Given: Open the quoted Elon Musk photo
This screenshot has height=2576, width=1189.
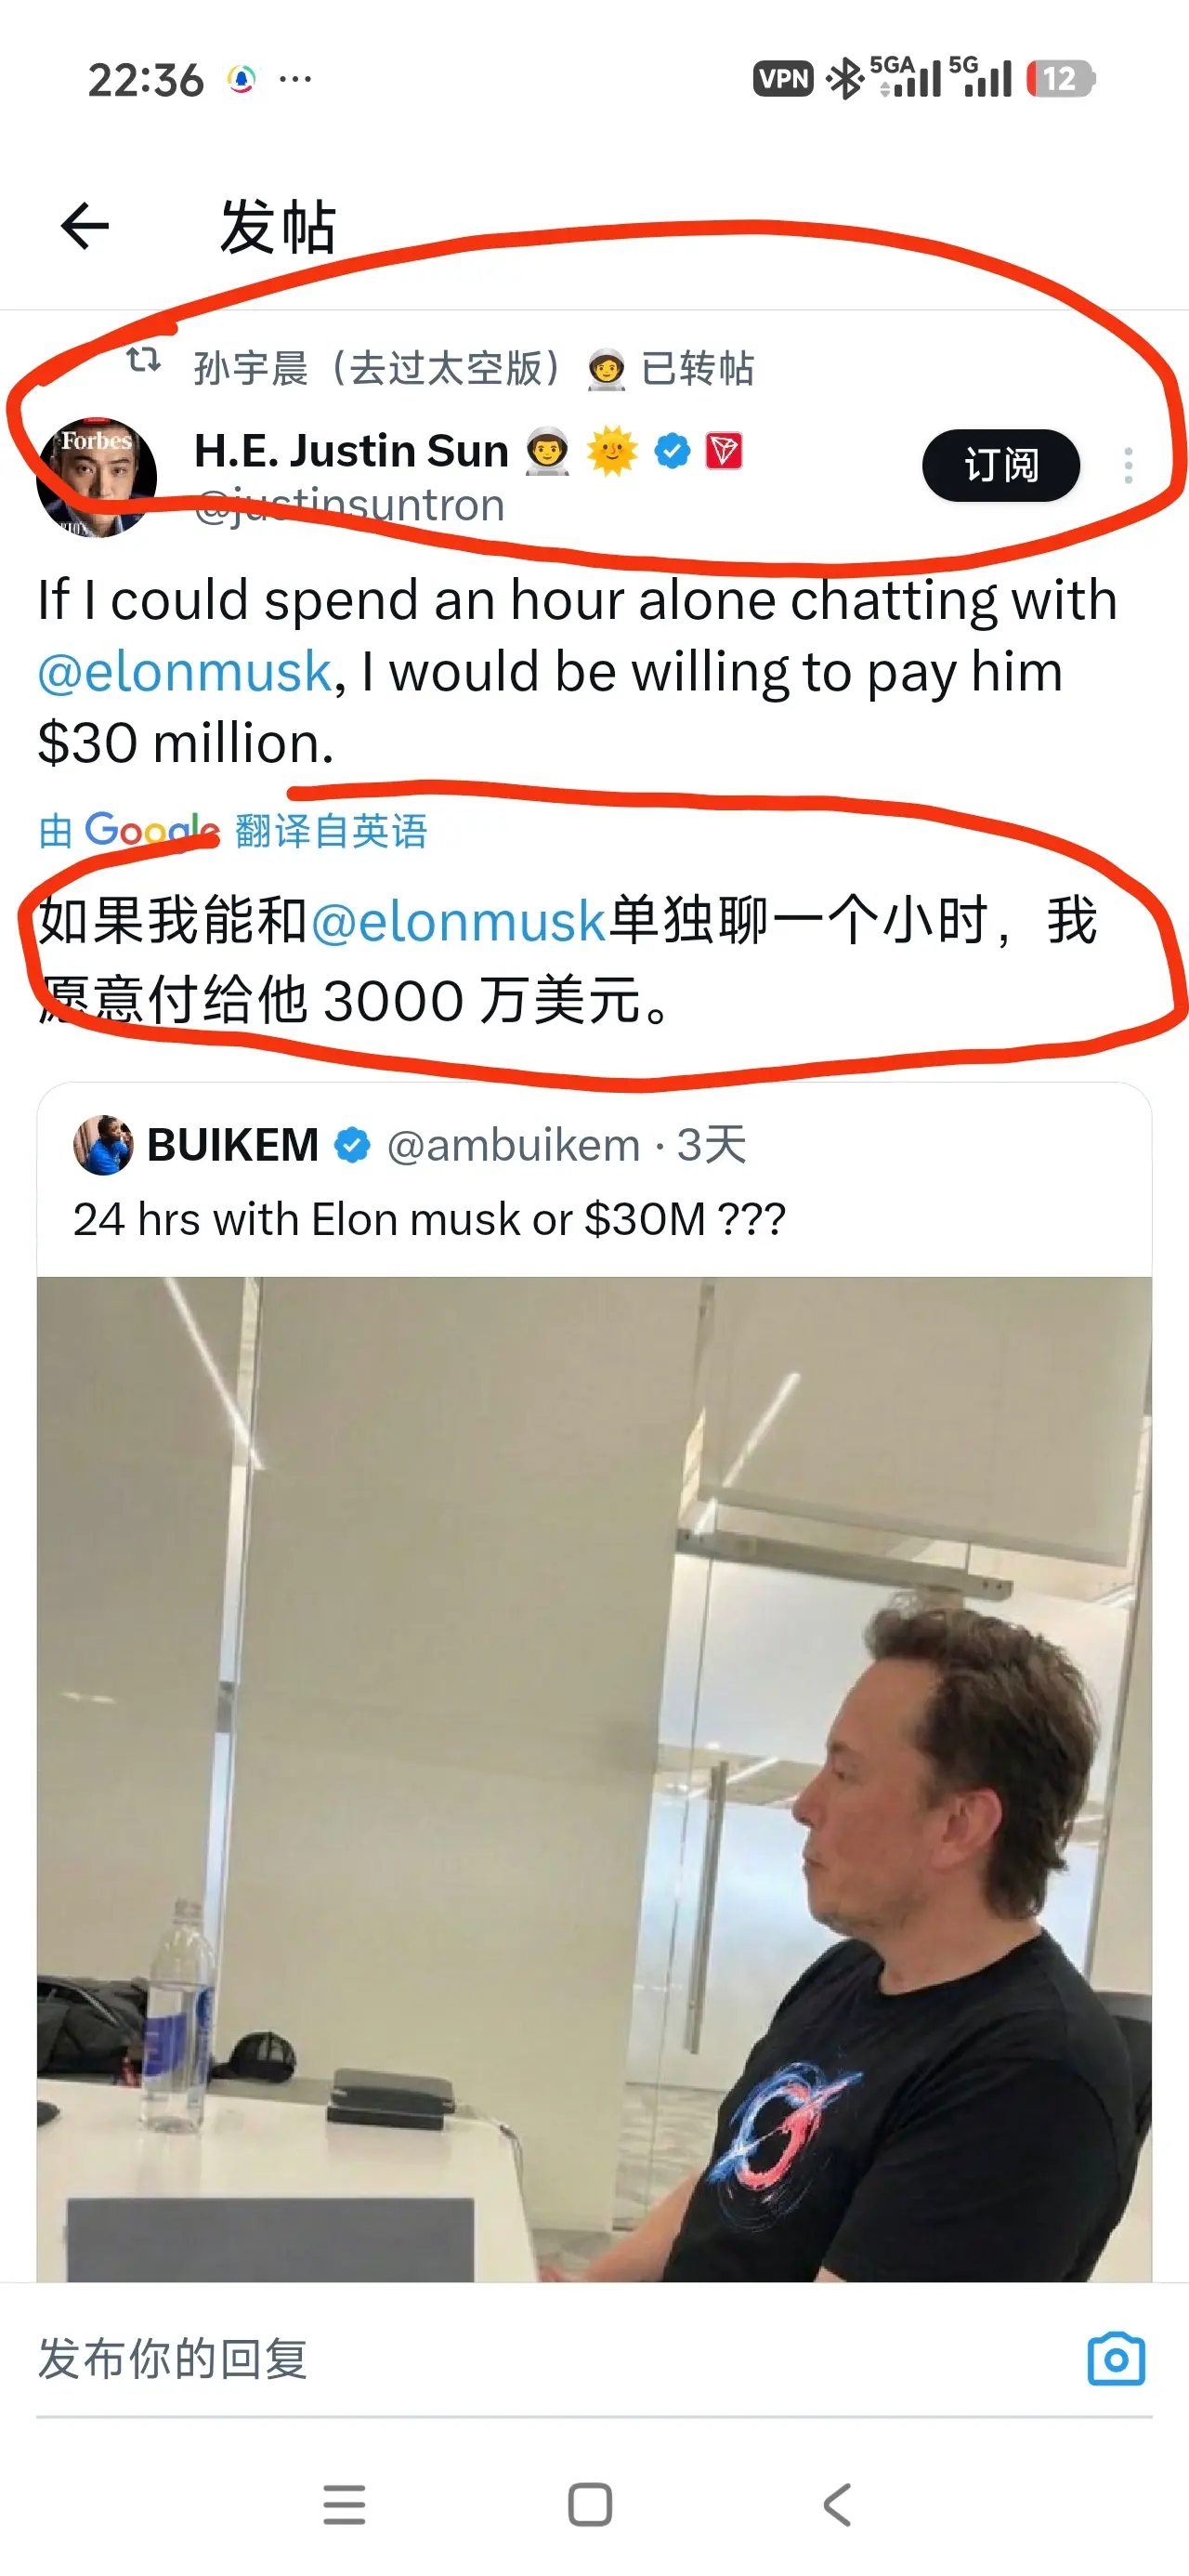Looking at the screenshot, I should click(594, 1779).
